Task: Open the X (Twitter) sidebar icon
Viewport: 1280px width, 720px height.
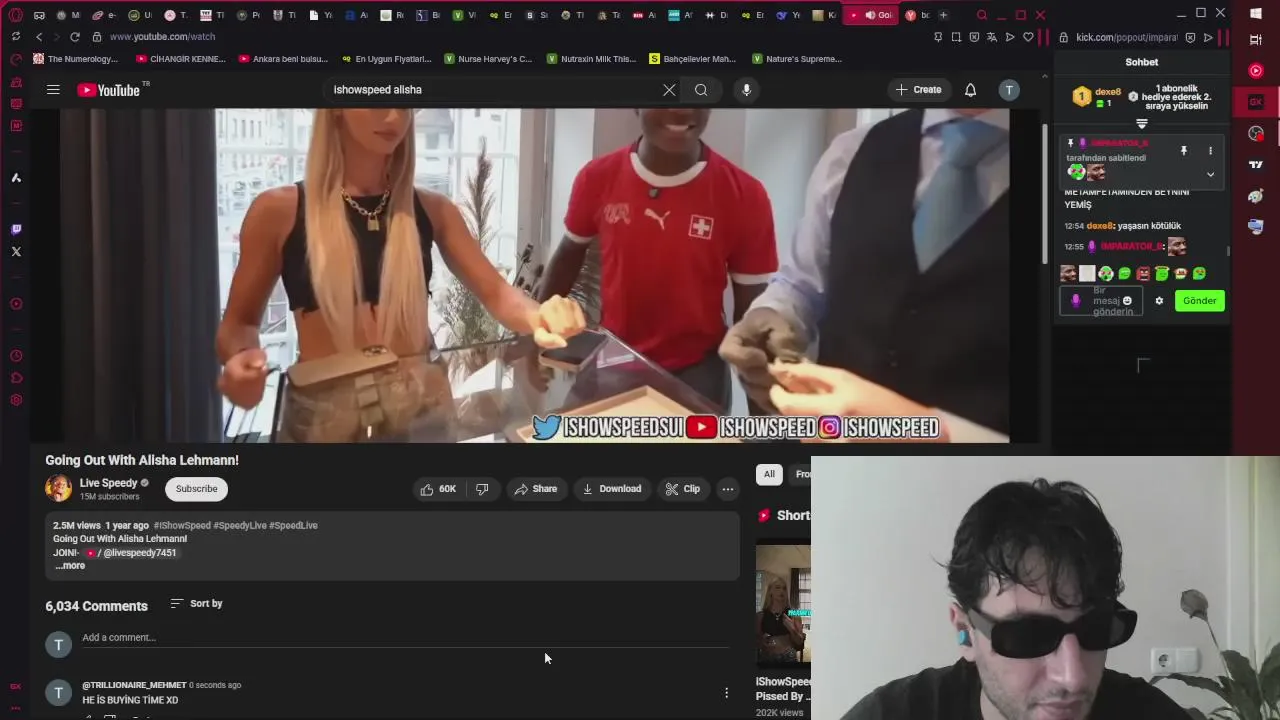Action: pos(16,252)
